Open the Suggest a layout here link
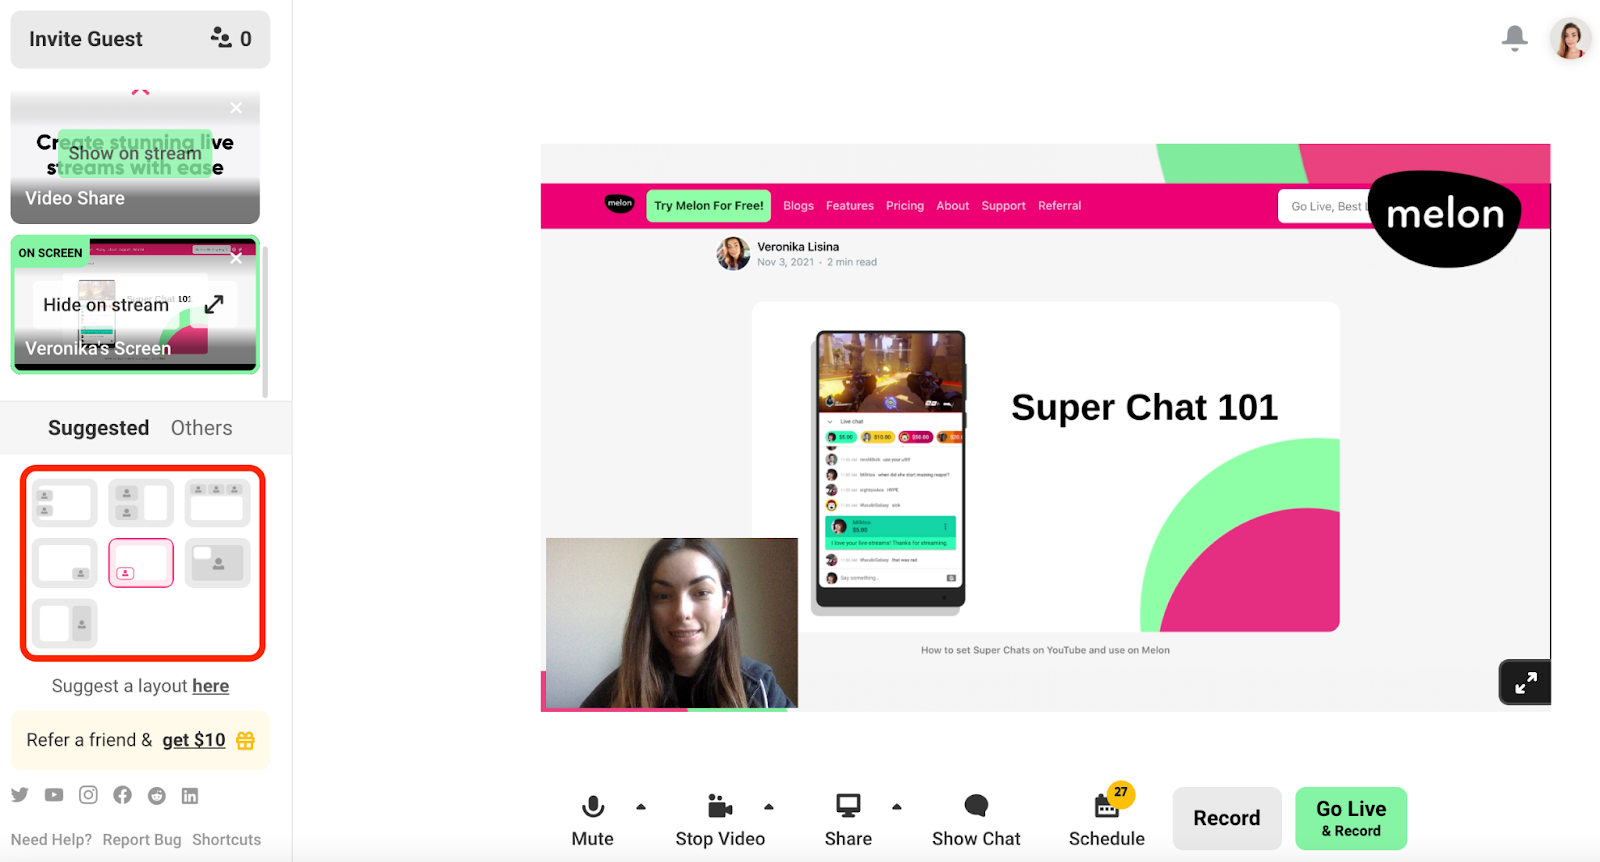 point(210,686)
